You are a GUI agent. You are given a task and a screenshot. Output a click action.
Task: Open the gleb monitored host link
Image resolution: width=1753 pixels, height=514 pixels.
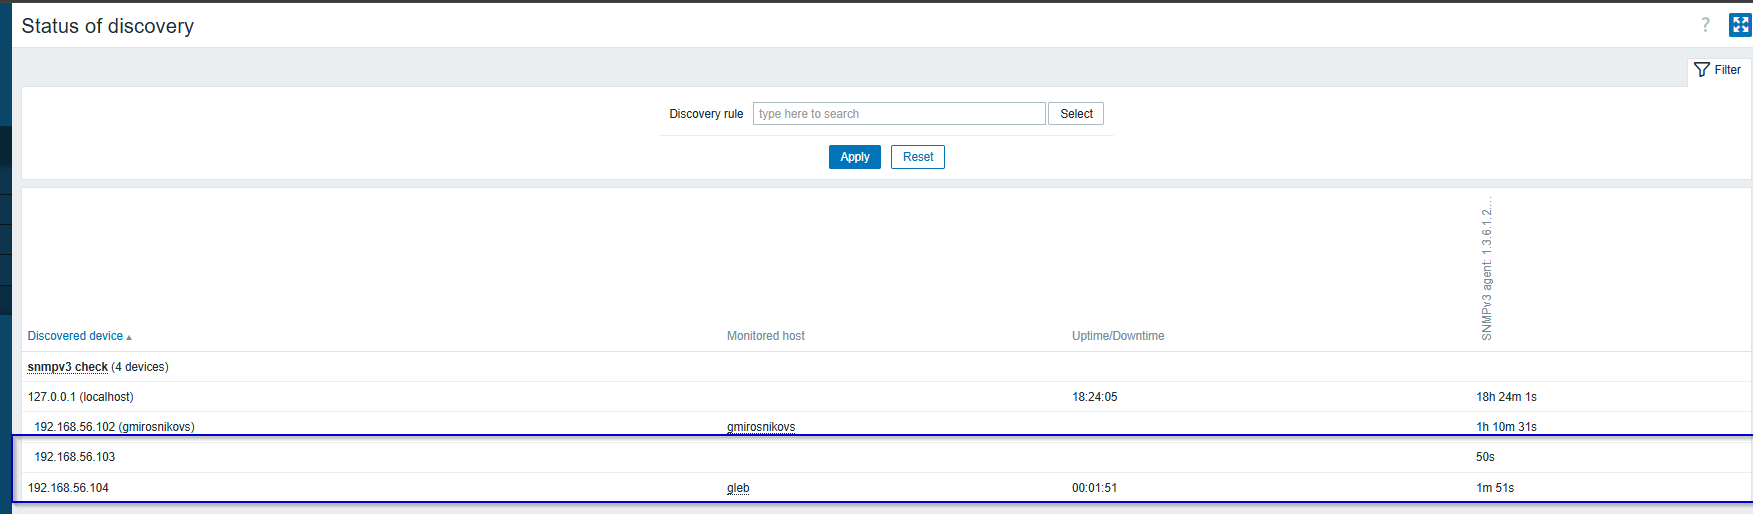[738, 488]
